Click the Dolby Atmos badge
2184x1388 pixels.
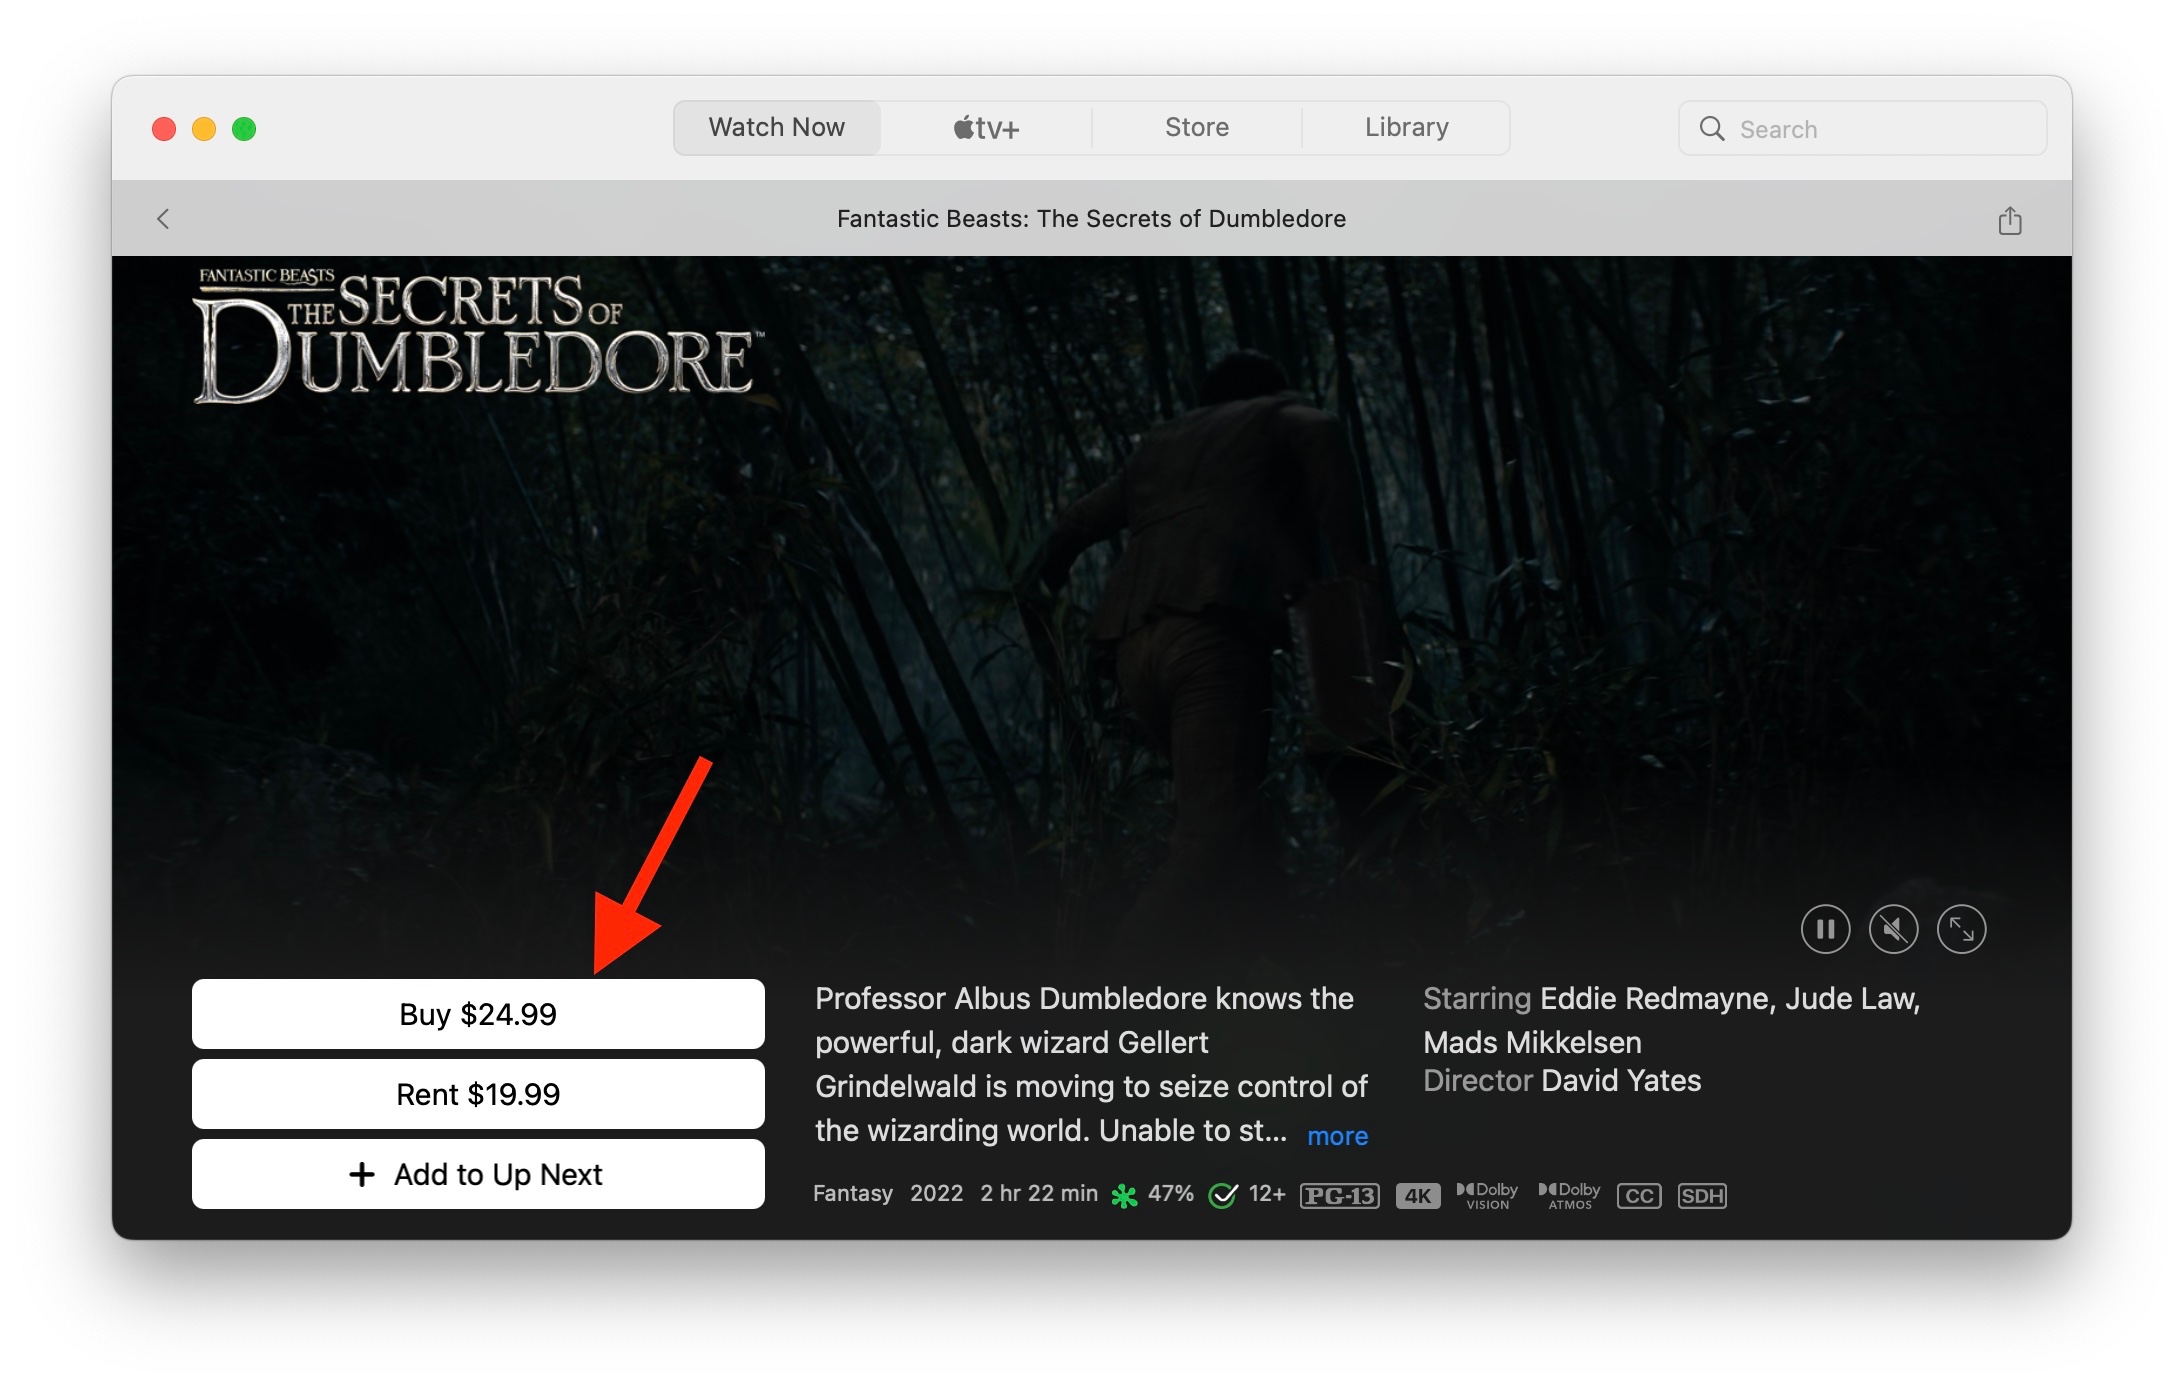(1569, 1196)
